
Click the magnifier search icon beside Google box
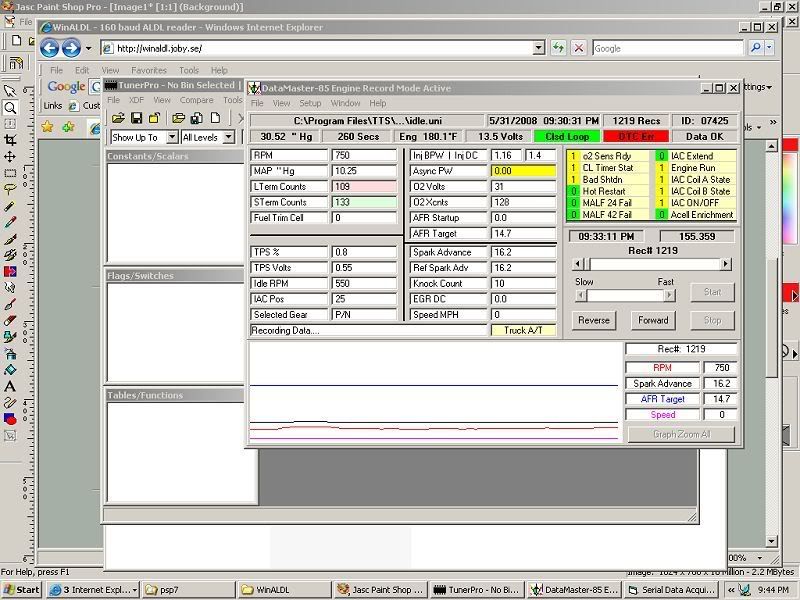pyautogui.click(x=756, y=48)
